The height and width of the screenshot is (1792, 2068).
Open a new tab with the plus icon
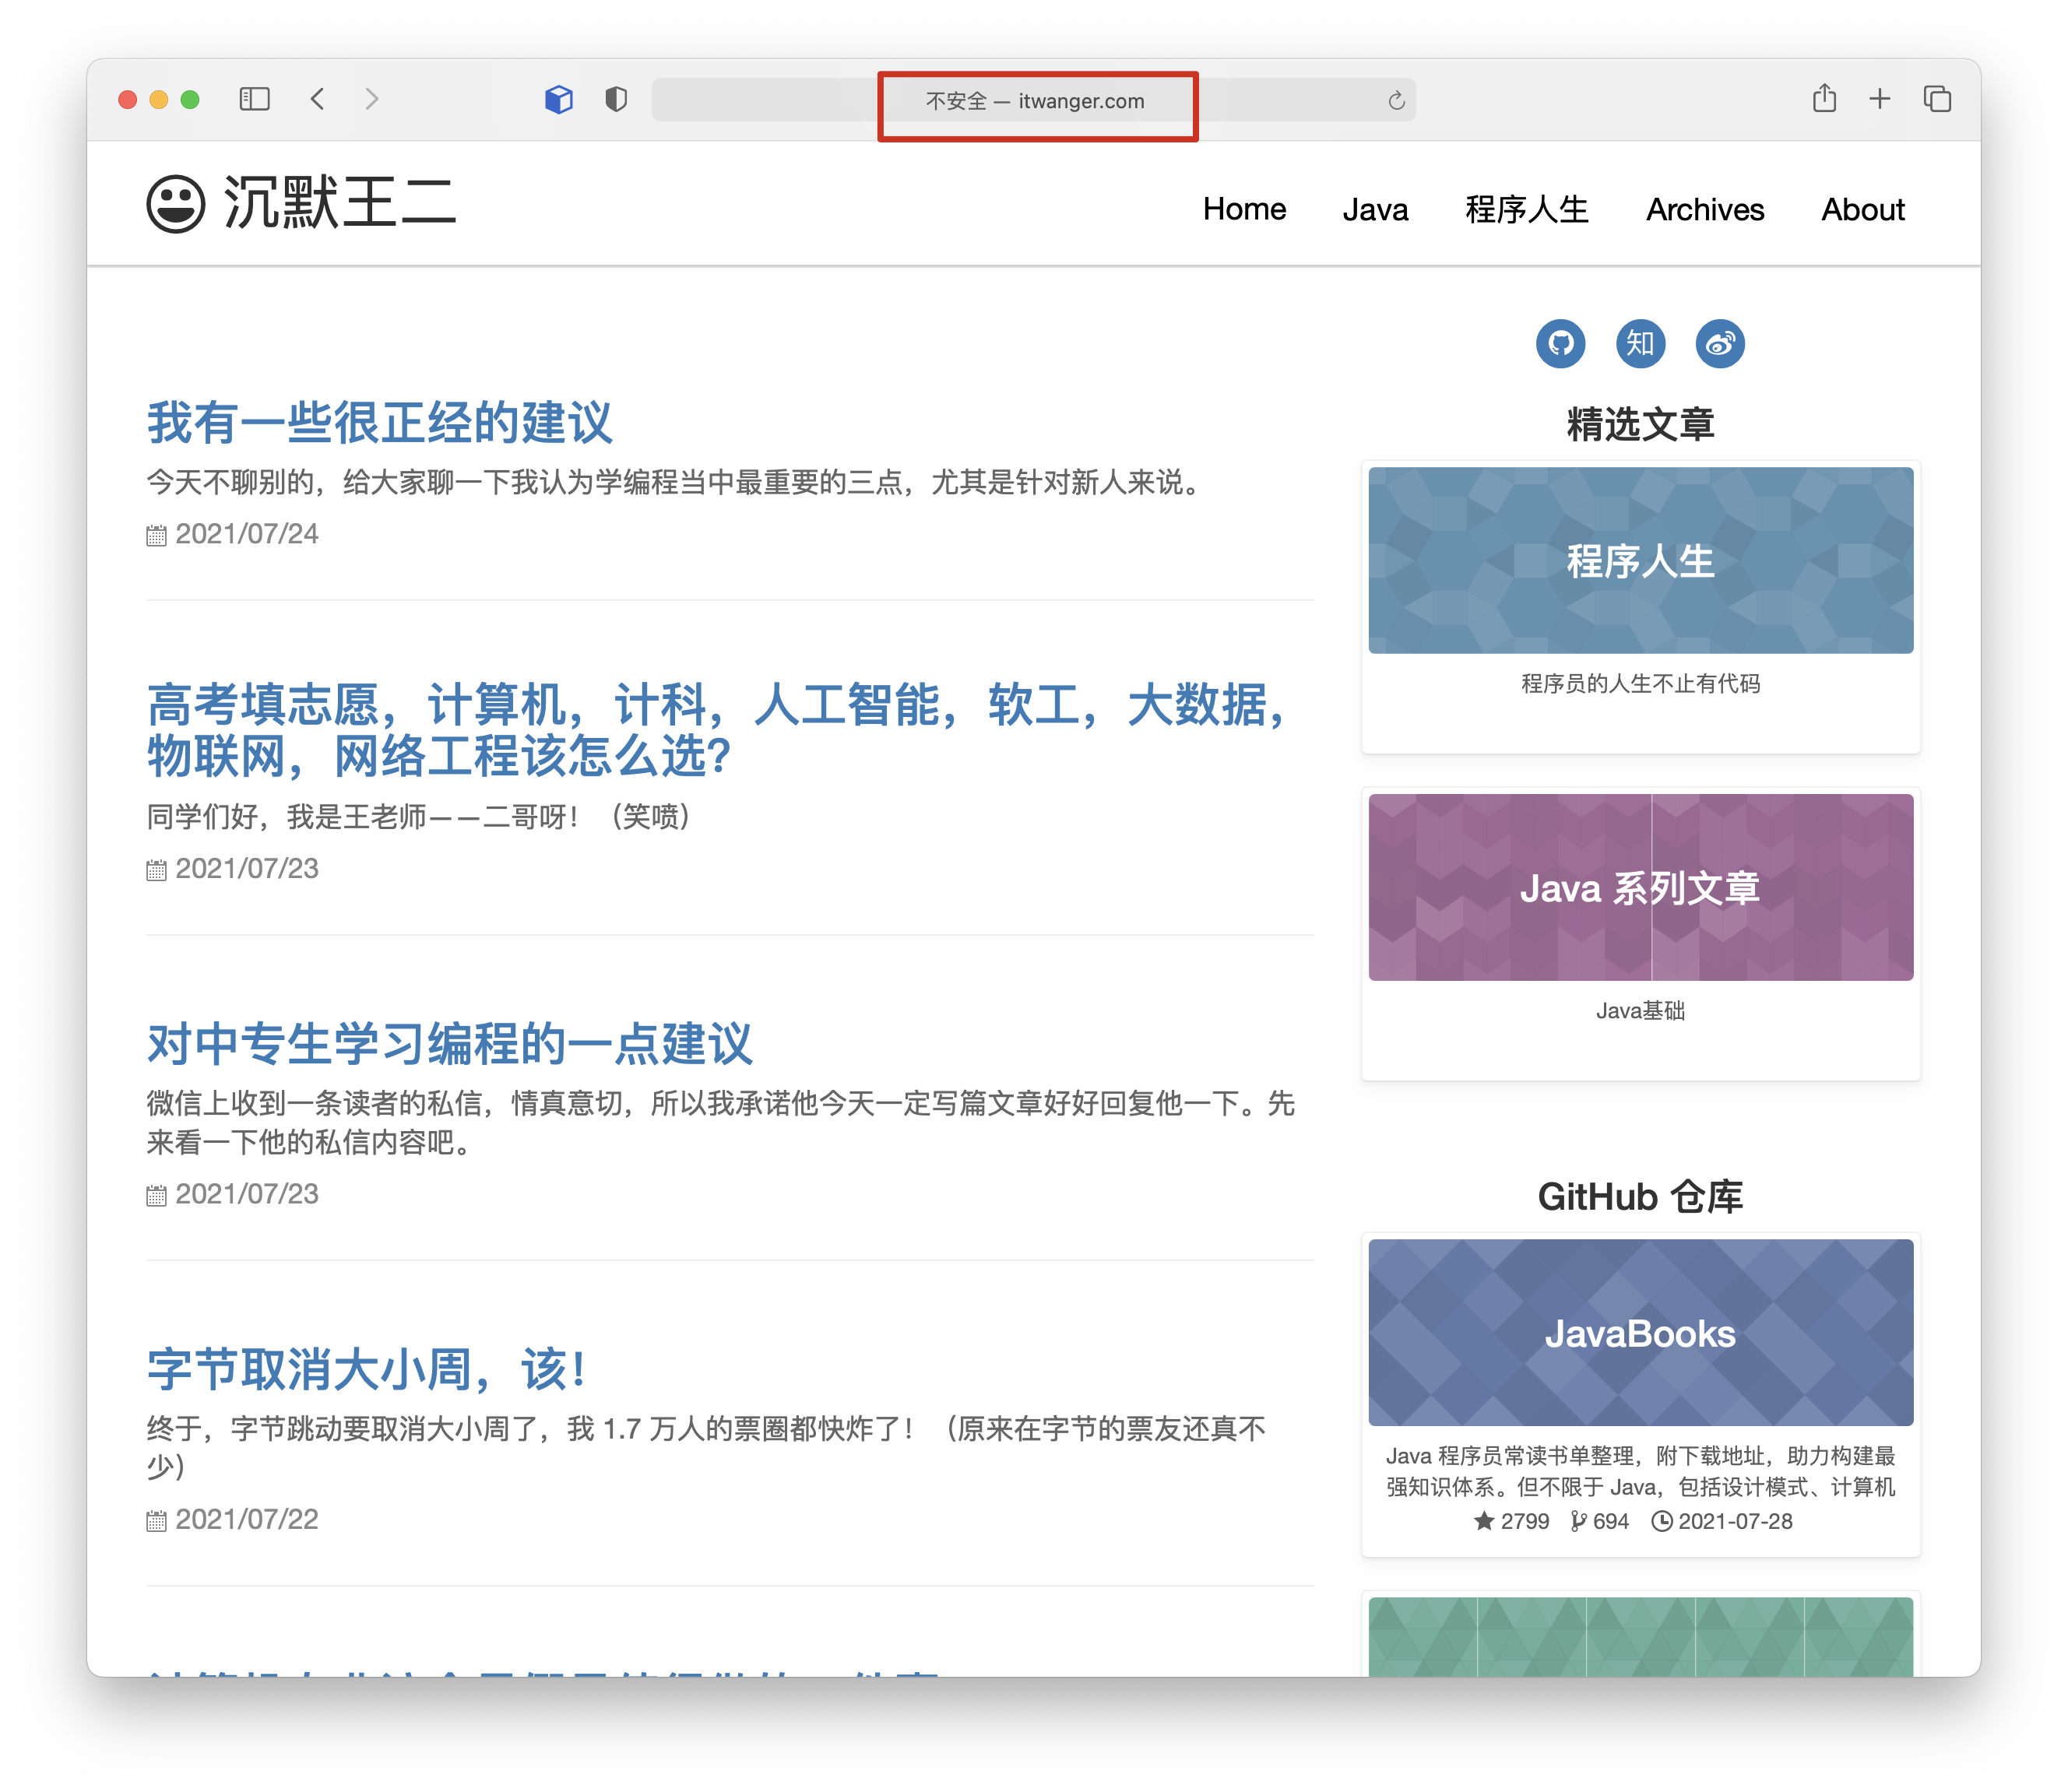(1879, 99)
